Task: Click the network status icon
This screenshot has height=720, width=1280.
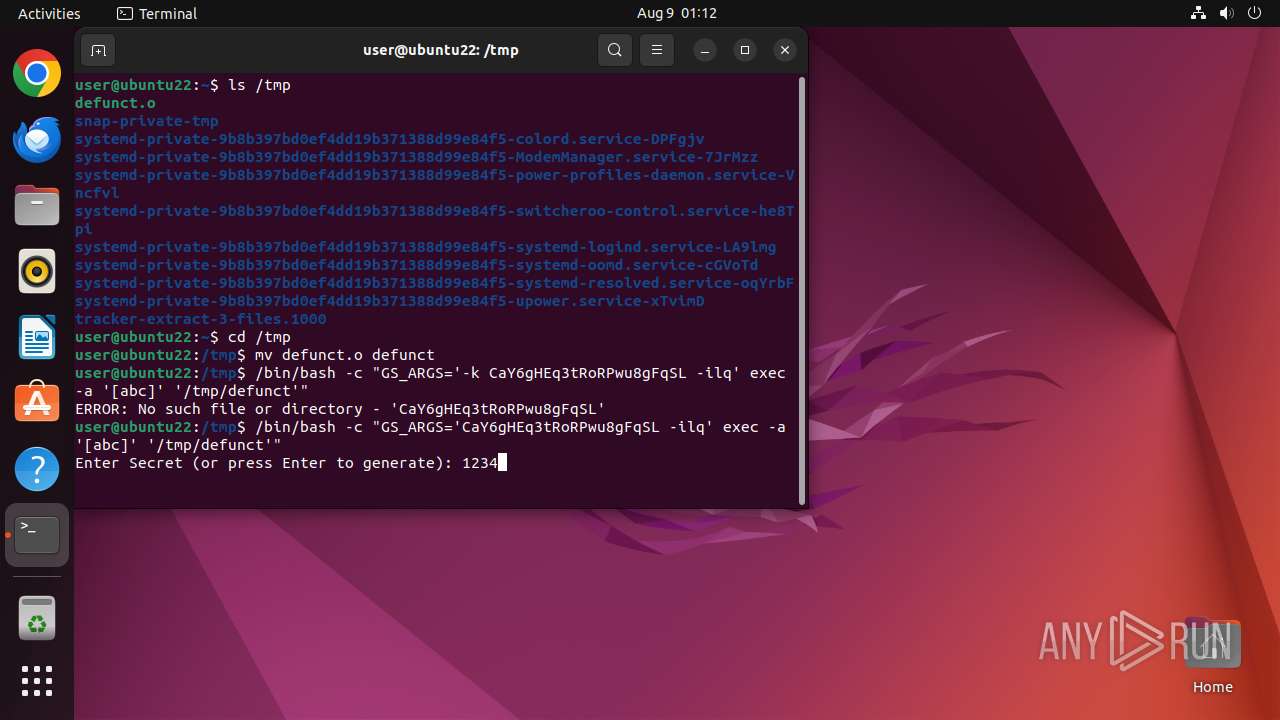Action: tap(1199, 13)
